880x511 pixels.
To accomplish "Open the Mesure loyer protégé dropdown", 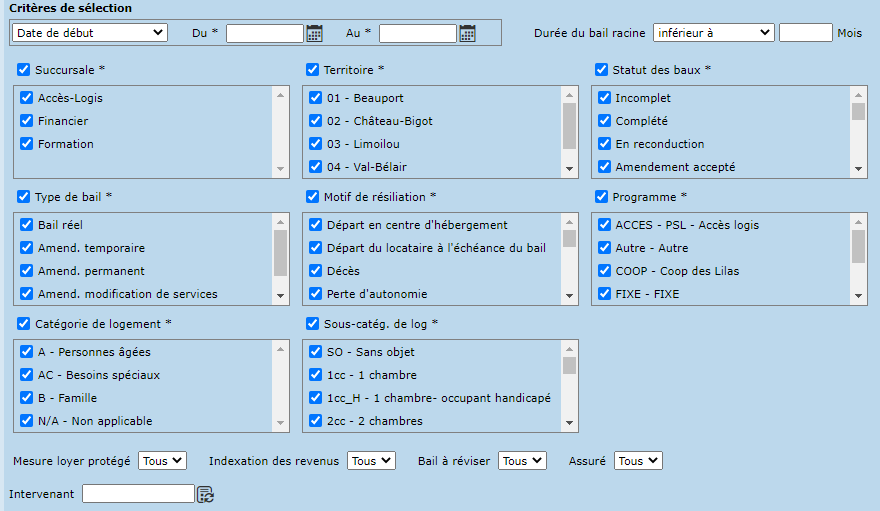I will (x=162, y=461).
